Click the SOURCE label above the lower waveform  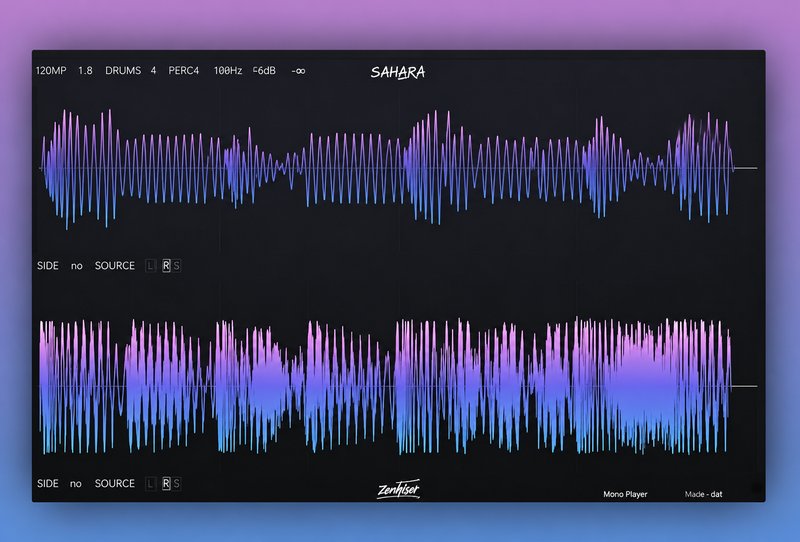point(115,265)
